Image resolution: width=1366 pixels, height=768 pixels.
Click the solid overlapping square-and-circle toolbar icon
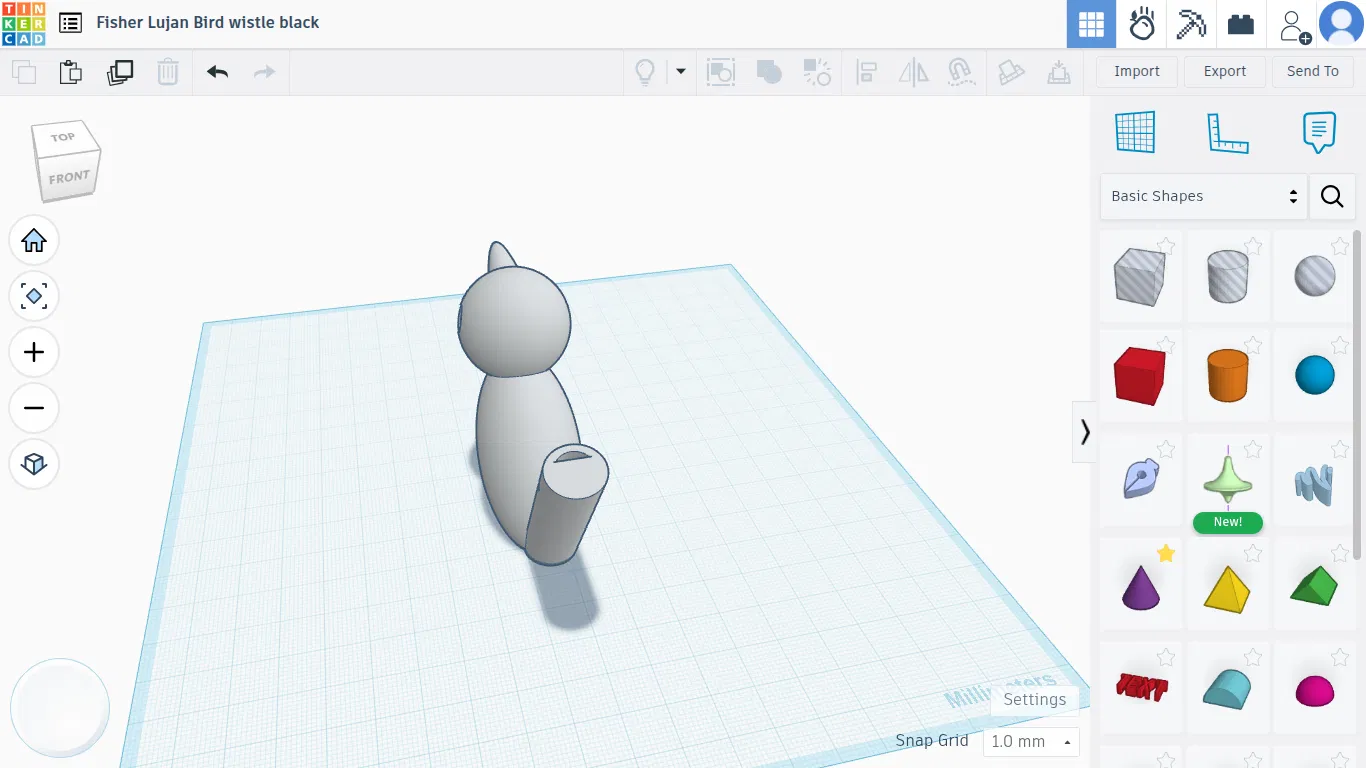pyautogui.click(x=769, y=72)
